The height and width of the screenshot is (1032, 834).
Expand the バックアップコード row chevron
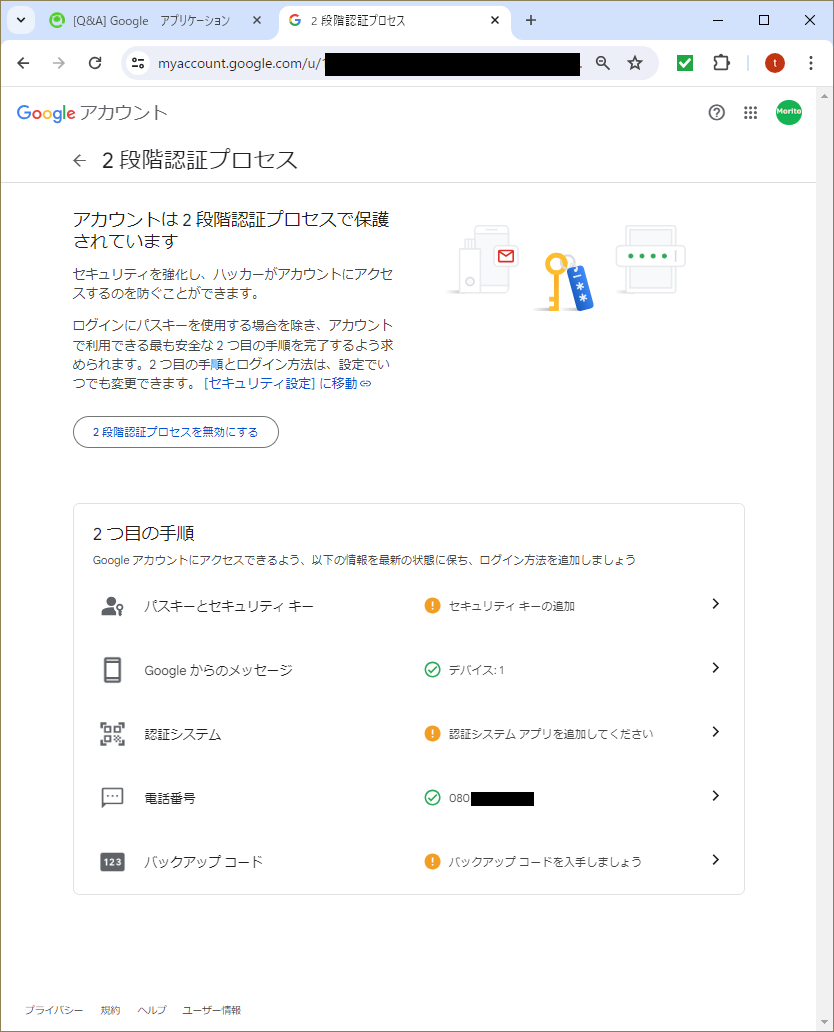(x=715, y=860)
